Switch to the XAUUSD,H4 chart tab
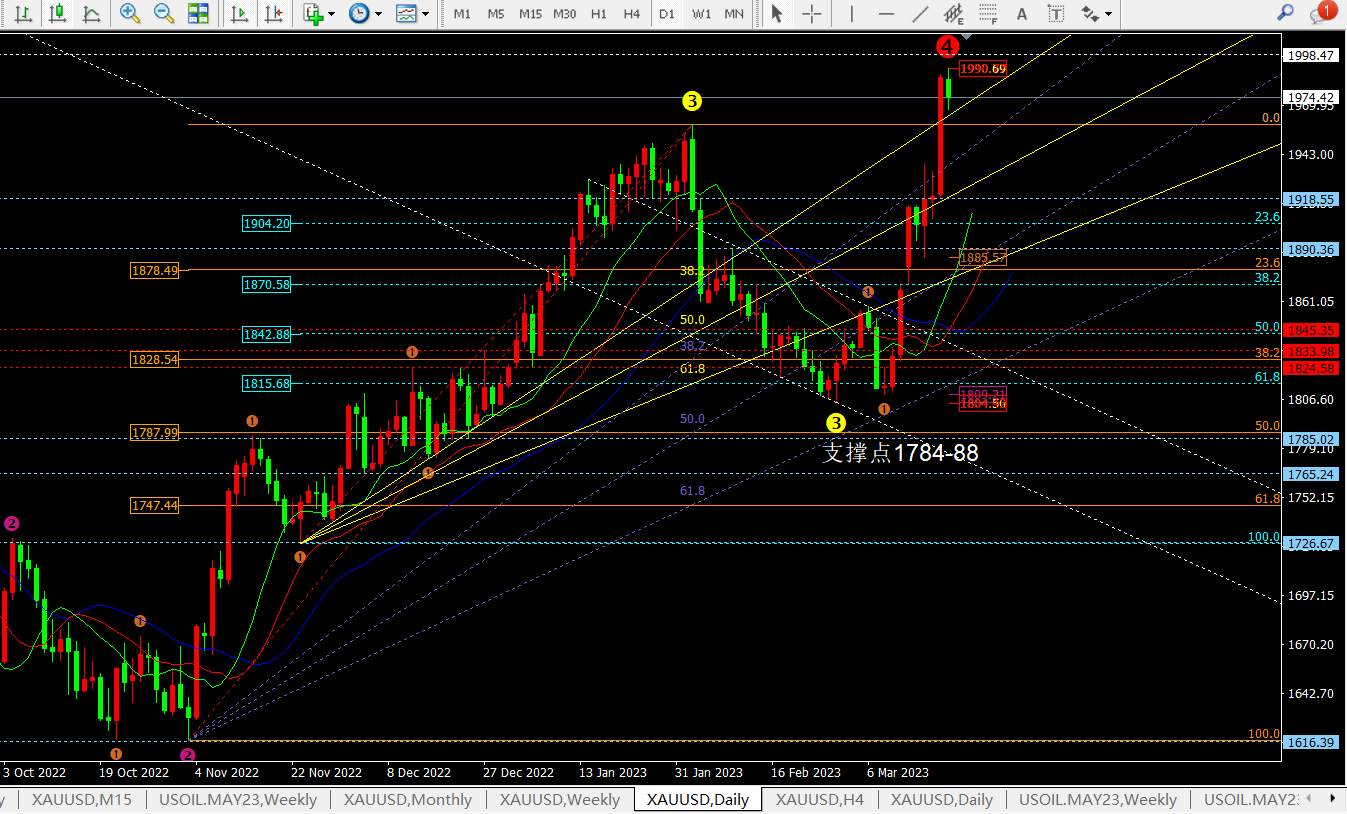This screenshot has width=1347, height=814. tap(819, 799)
